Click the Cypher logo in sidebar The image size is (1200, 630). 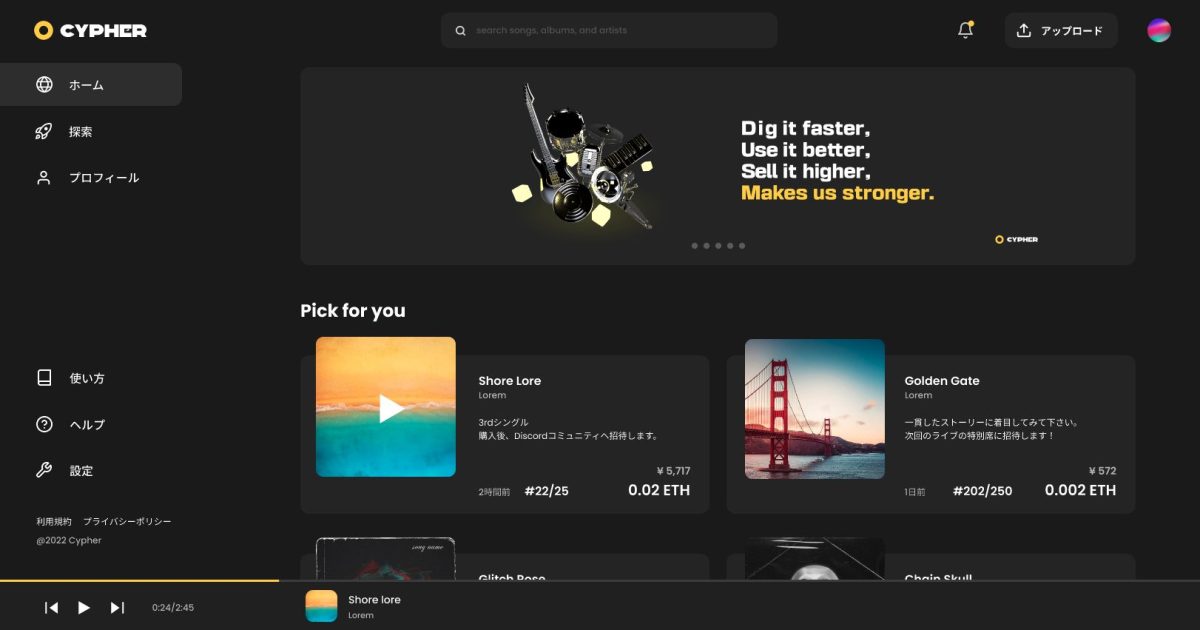tap(90, 30)
